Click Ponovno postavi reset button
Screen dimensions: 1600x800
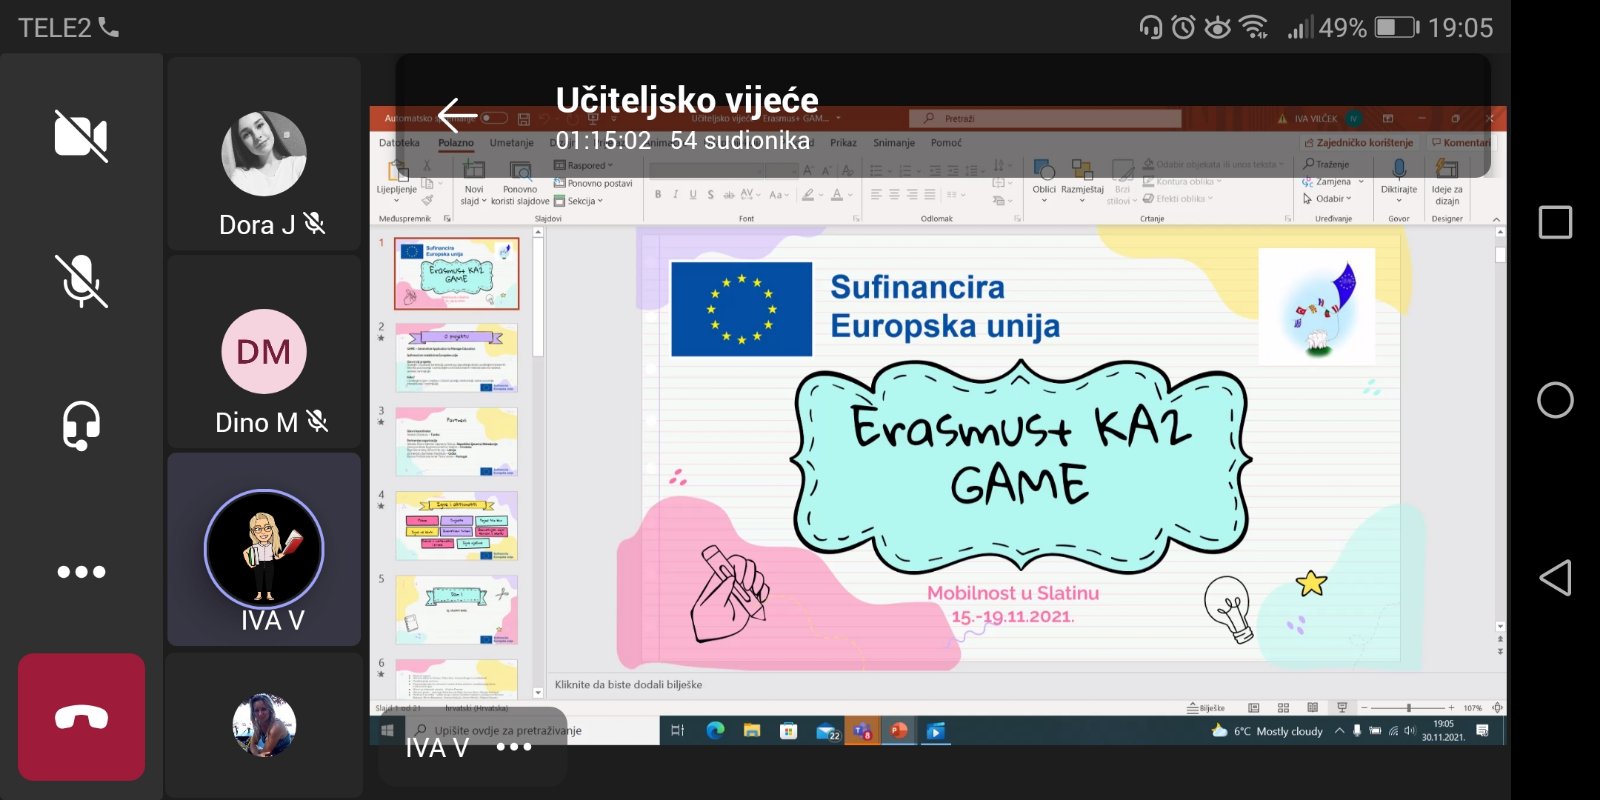(593, 184)
